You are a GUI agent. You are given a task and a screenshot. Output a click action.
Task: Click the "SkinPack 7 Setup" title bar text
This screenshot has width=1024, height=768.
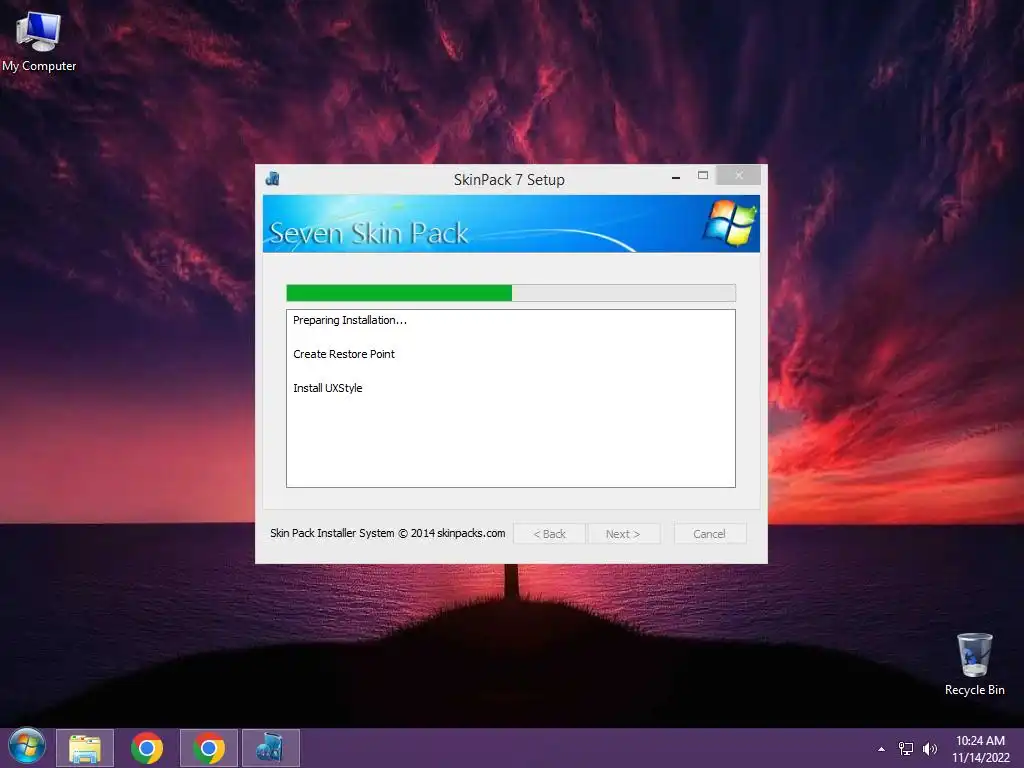509,180
